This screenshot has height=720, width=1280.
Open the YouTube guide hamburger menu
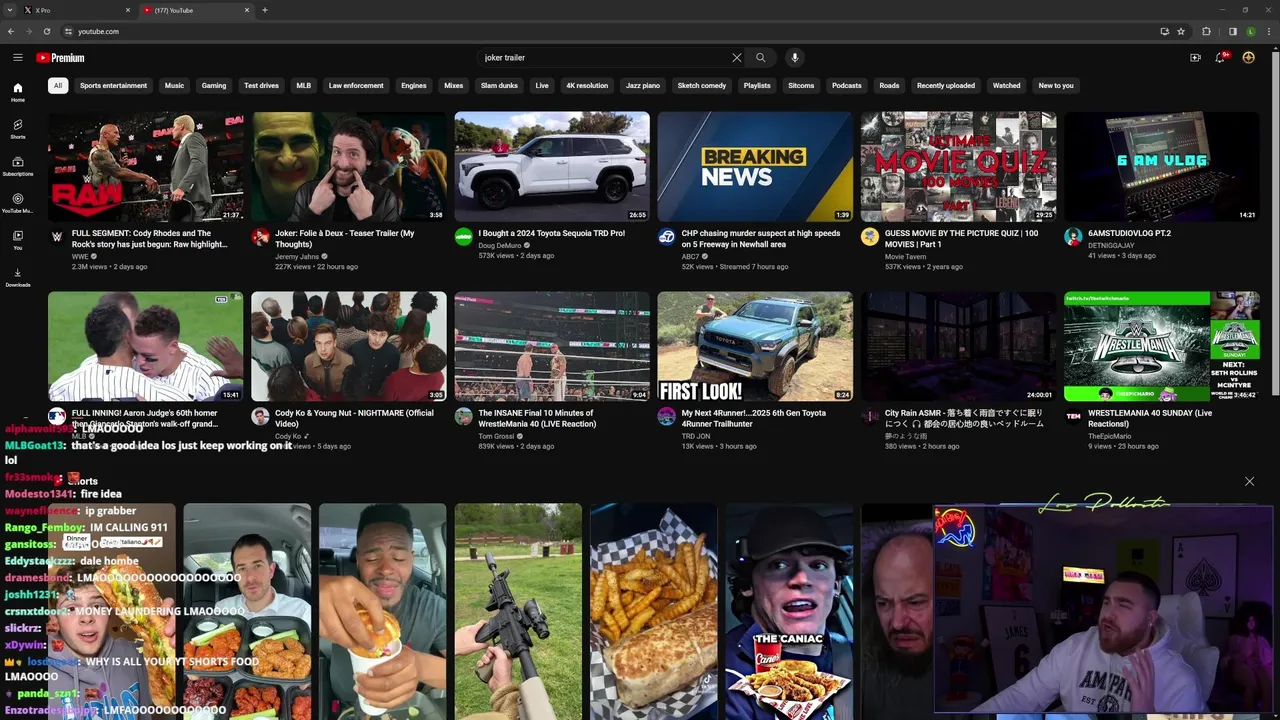coord(17,58)
